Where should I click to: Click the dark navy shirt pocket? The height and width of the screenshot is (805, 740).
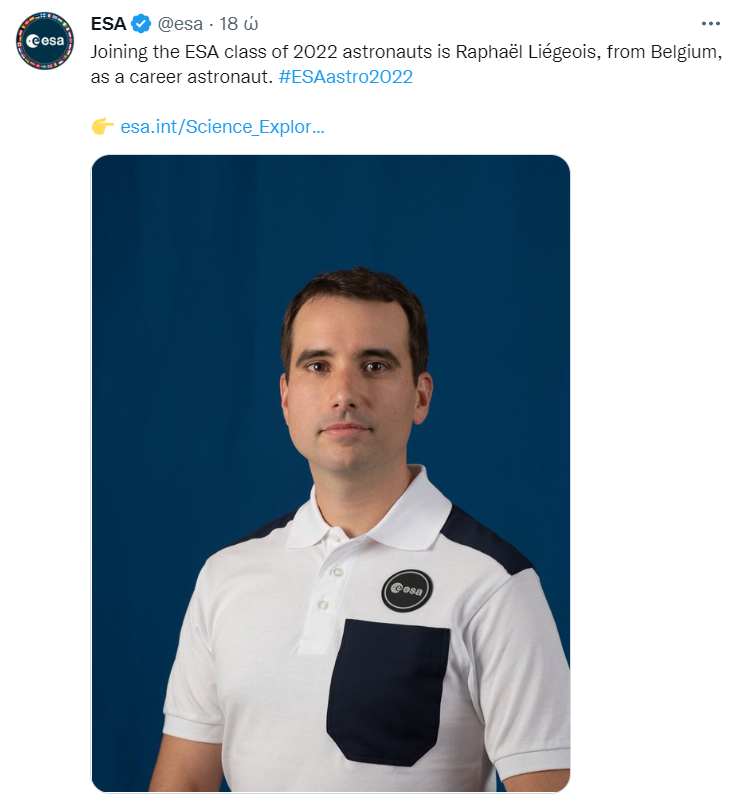[388, 692]
